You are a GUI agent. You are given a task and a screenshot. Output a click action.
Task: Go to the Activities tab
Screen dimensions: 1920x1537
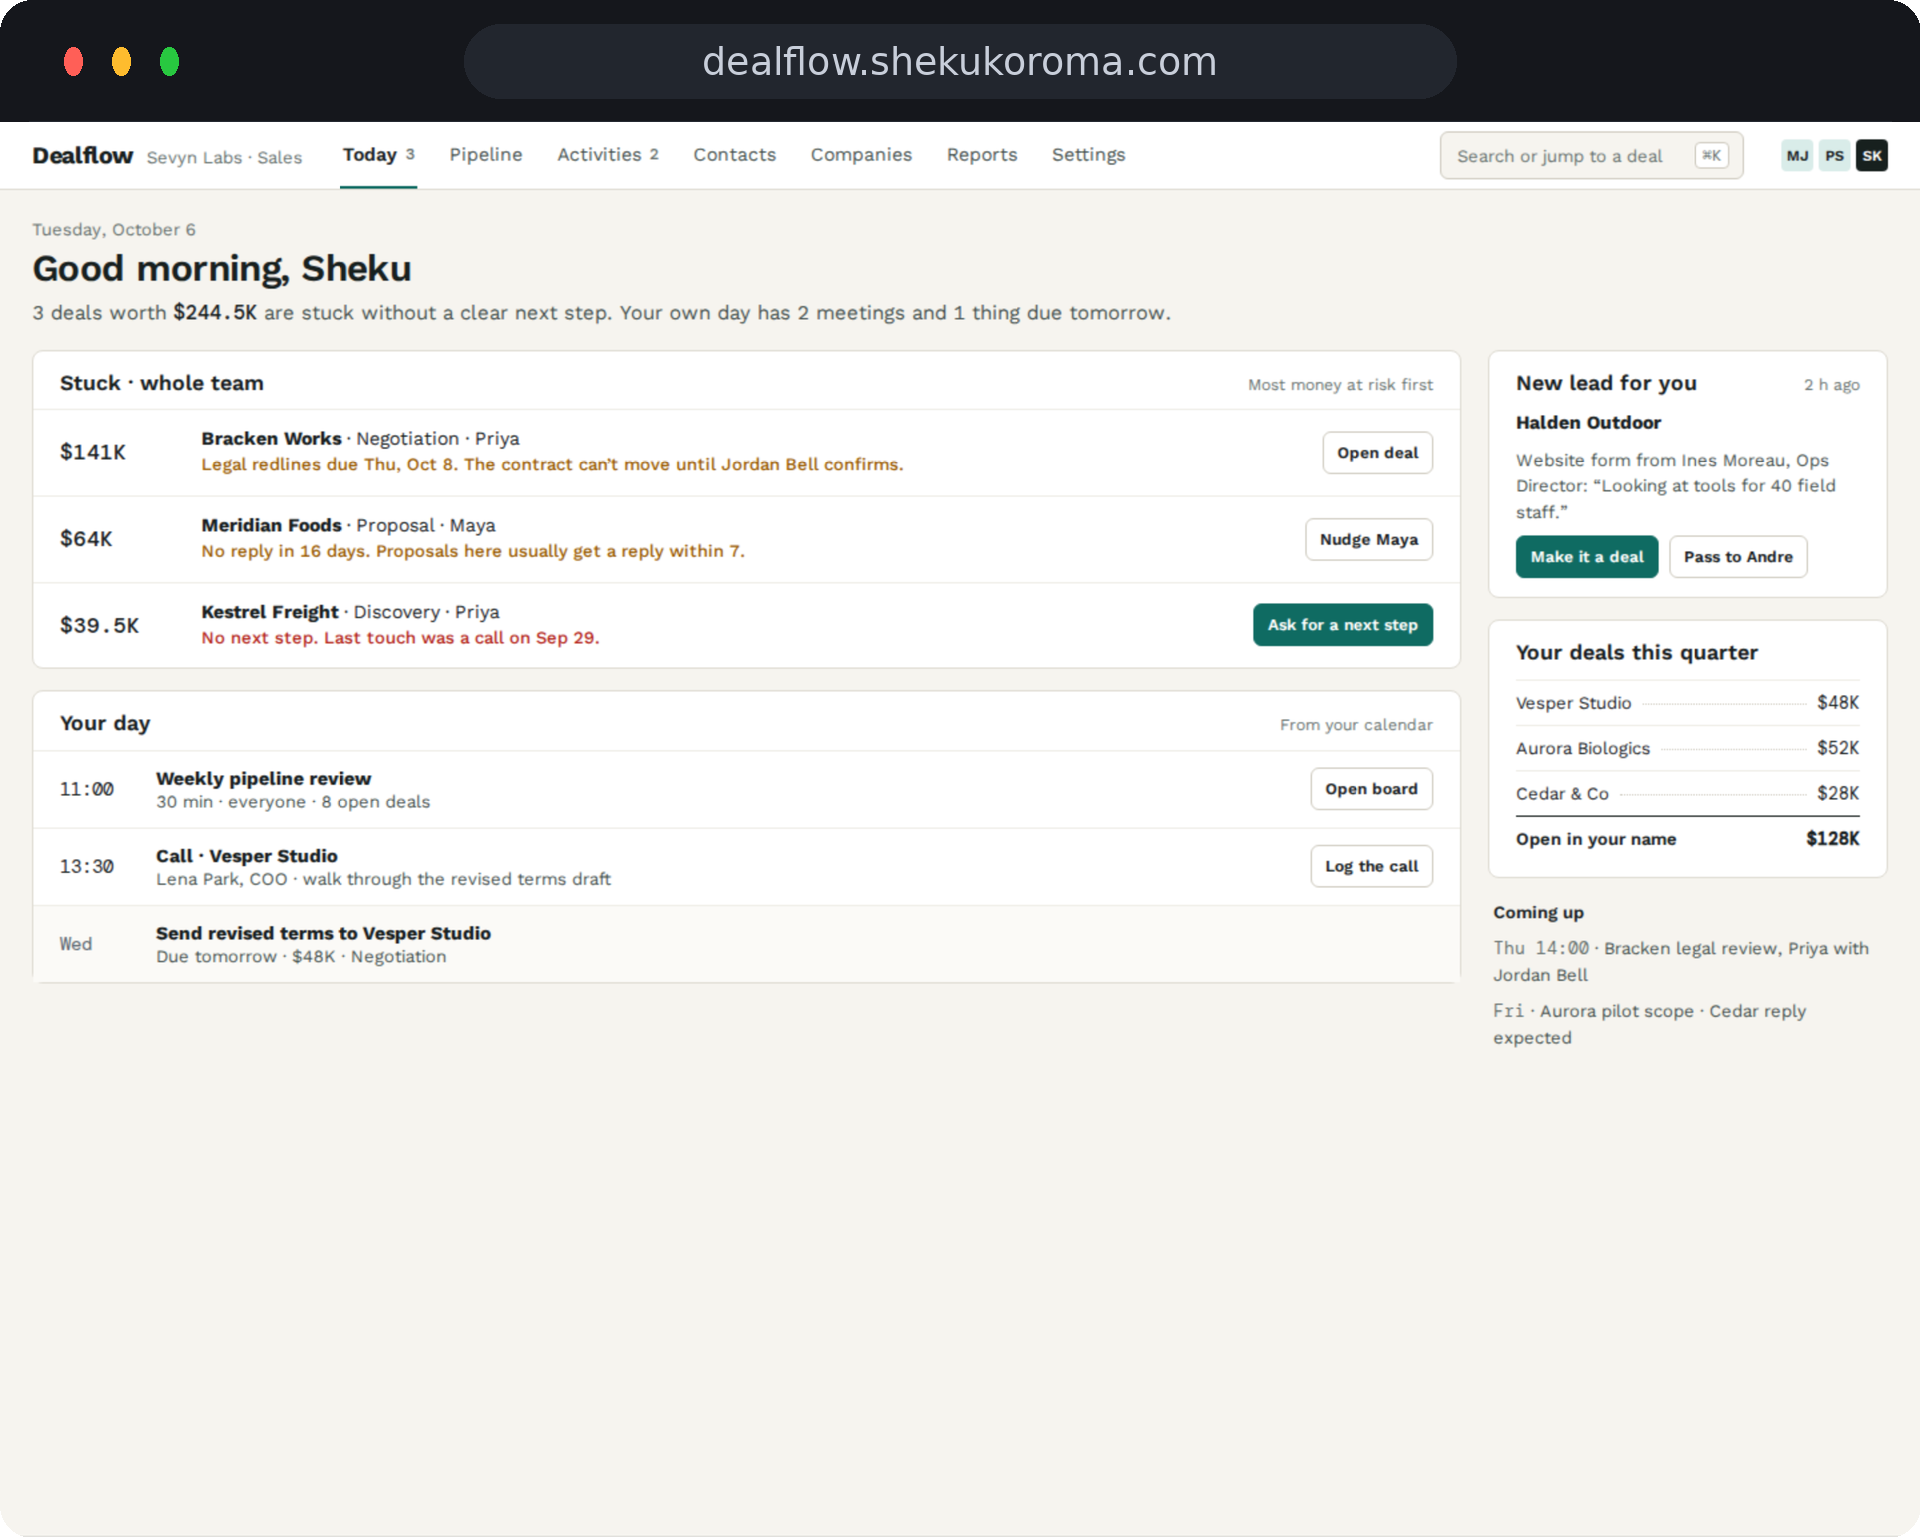pos(608,155)
